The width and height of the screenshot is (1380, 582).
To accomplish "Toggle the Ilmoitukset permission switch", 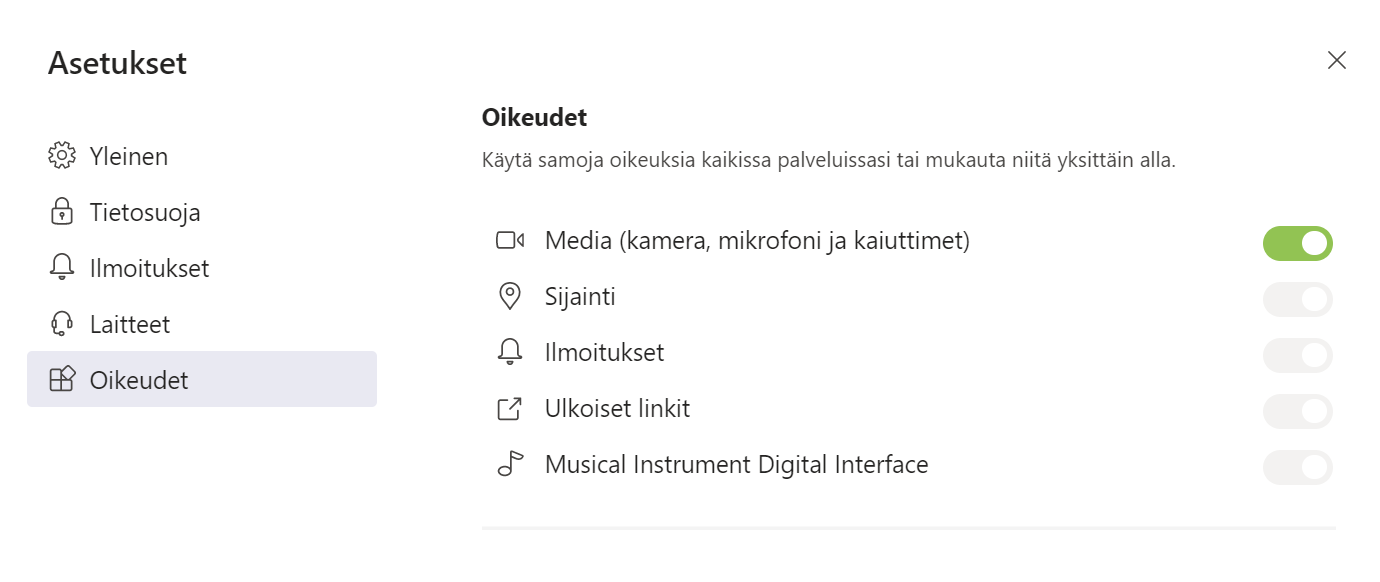I will 1297,355.
